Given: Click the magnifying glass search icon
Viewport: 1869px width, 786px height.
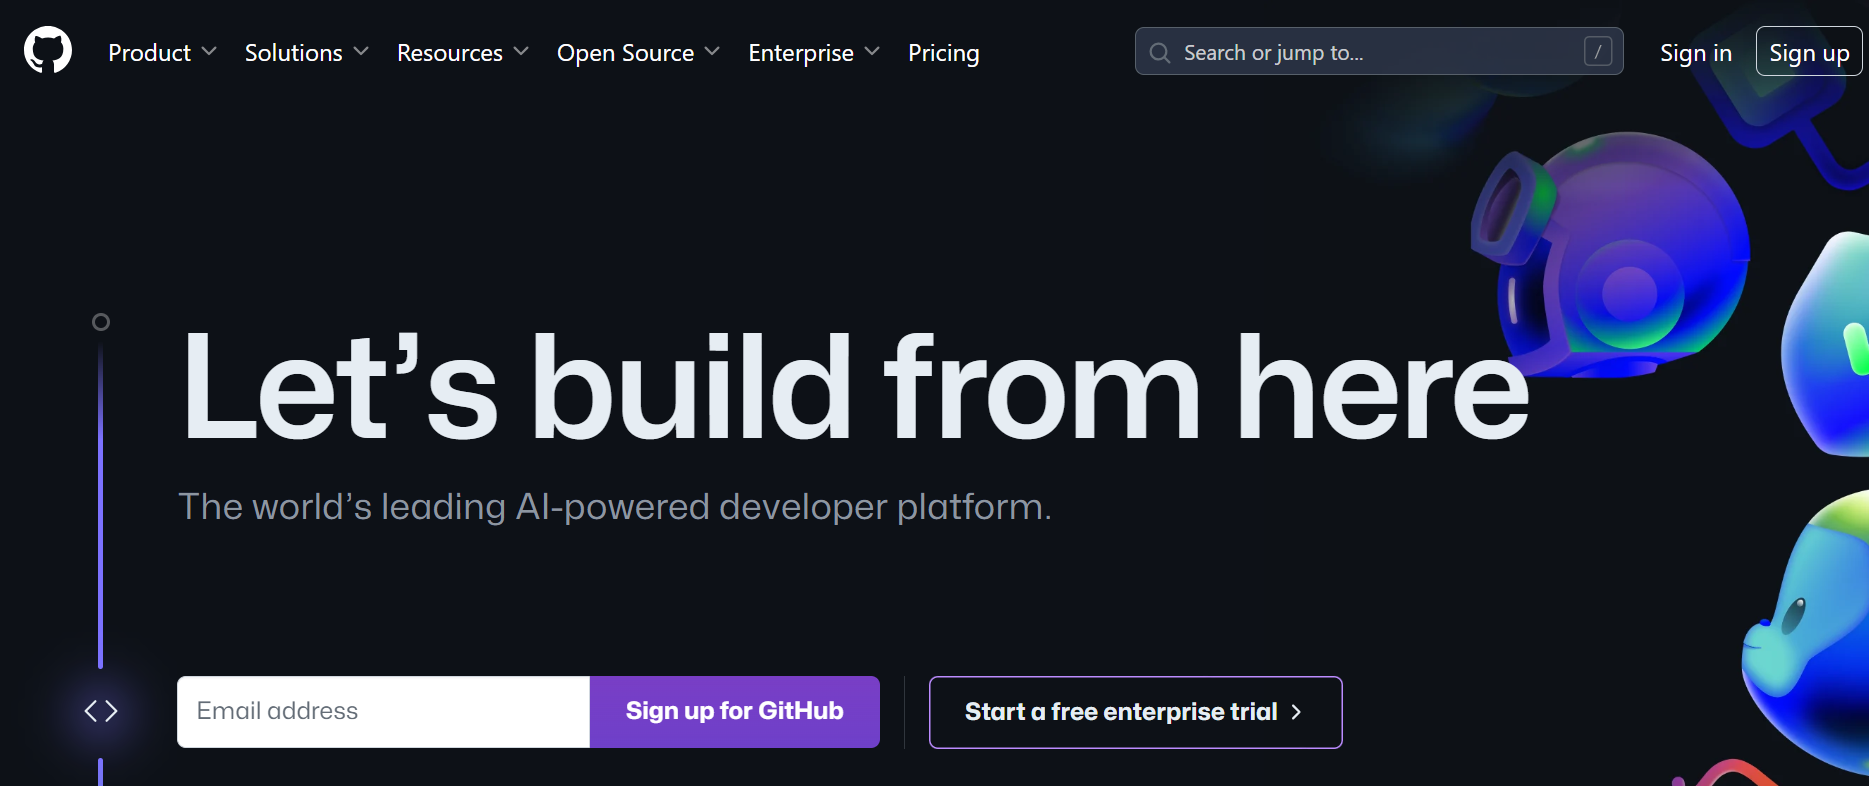Looking at the screenshot, I should tap(1159, 53).
